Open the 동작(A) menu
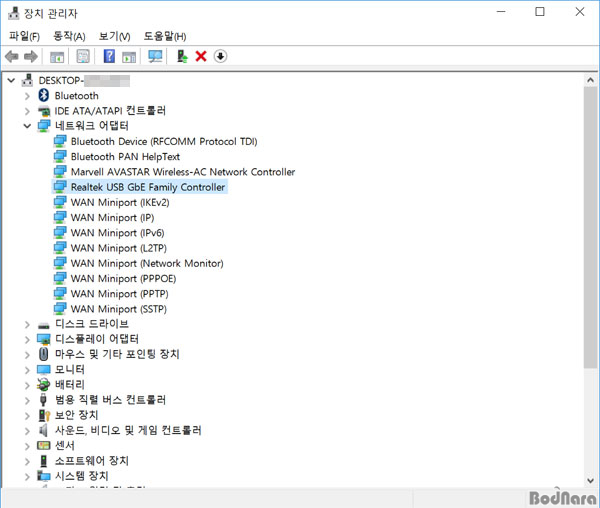This screenshot has height=508, width=600. coord(69,36)
